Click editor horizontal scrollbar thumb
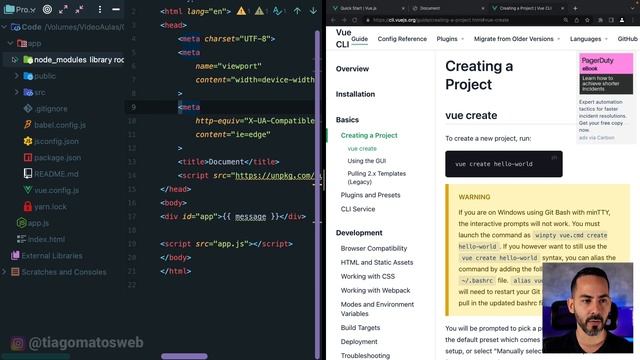Viewport: 640px width, 360px height. [x=184, y=356]
